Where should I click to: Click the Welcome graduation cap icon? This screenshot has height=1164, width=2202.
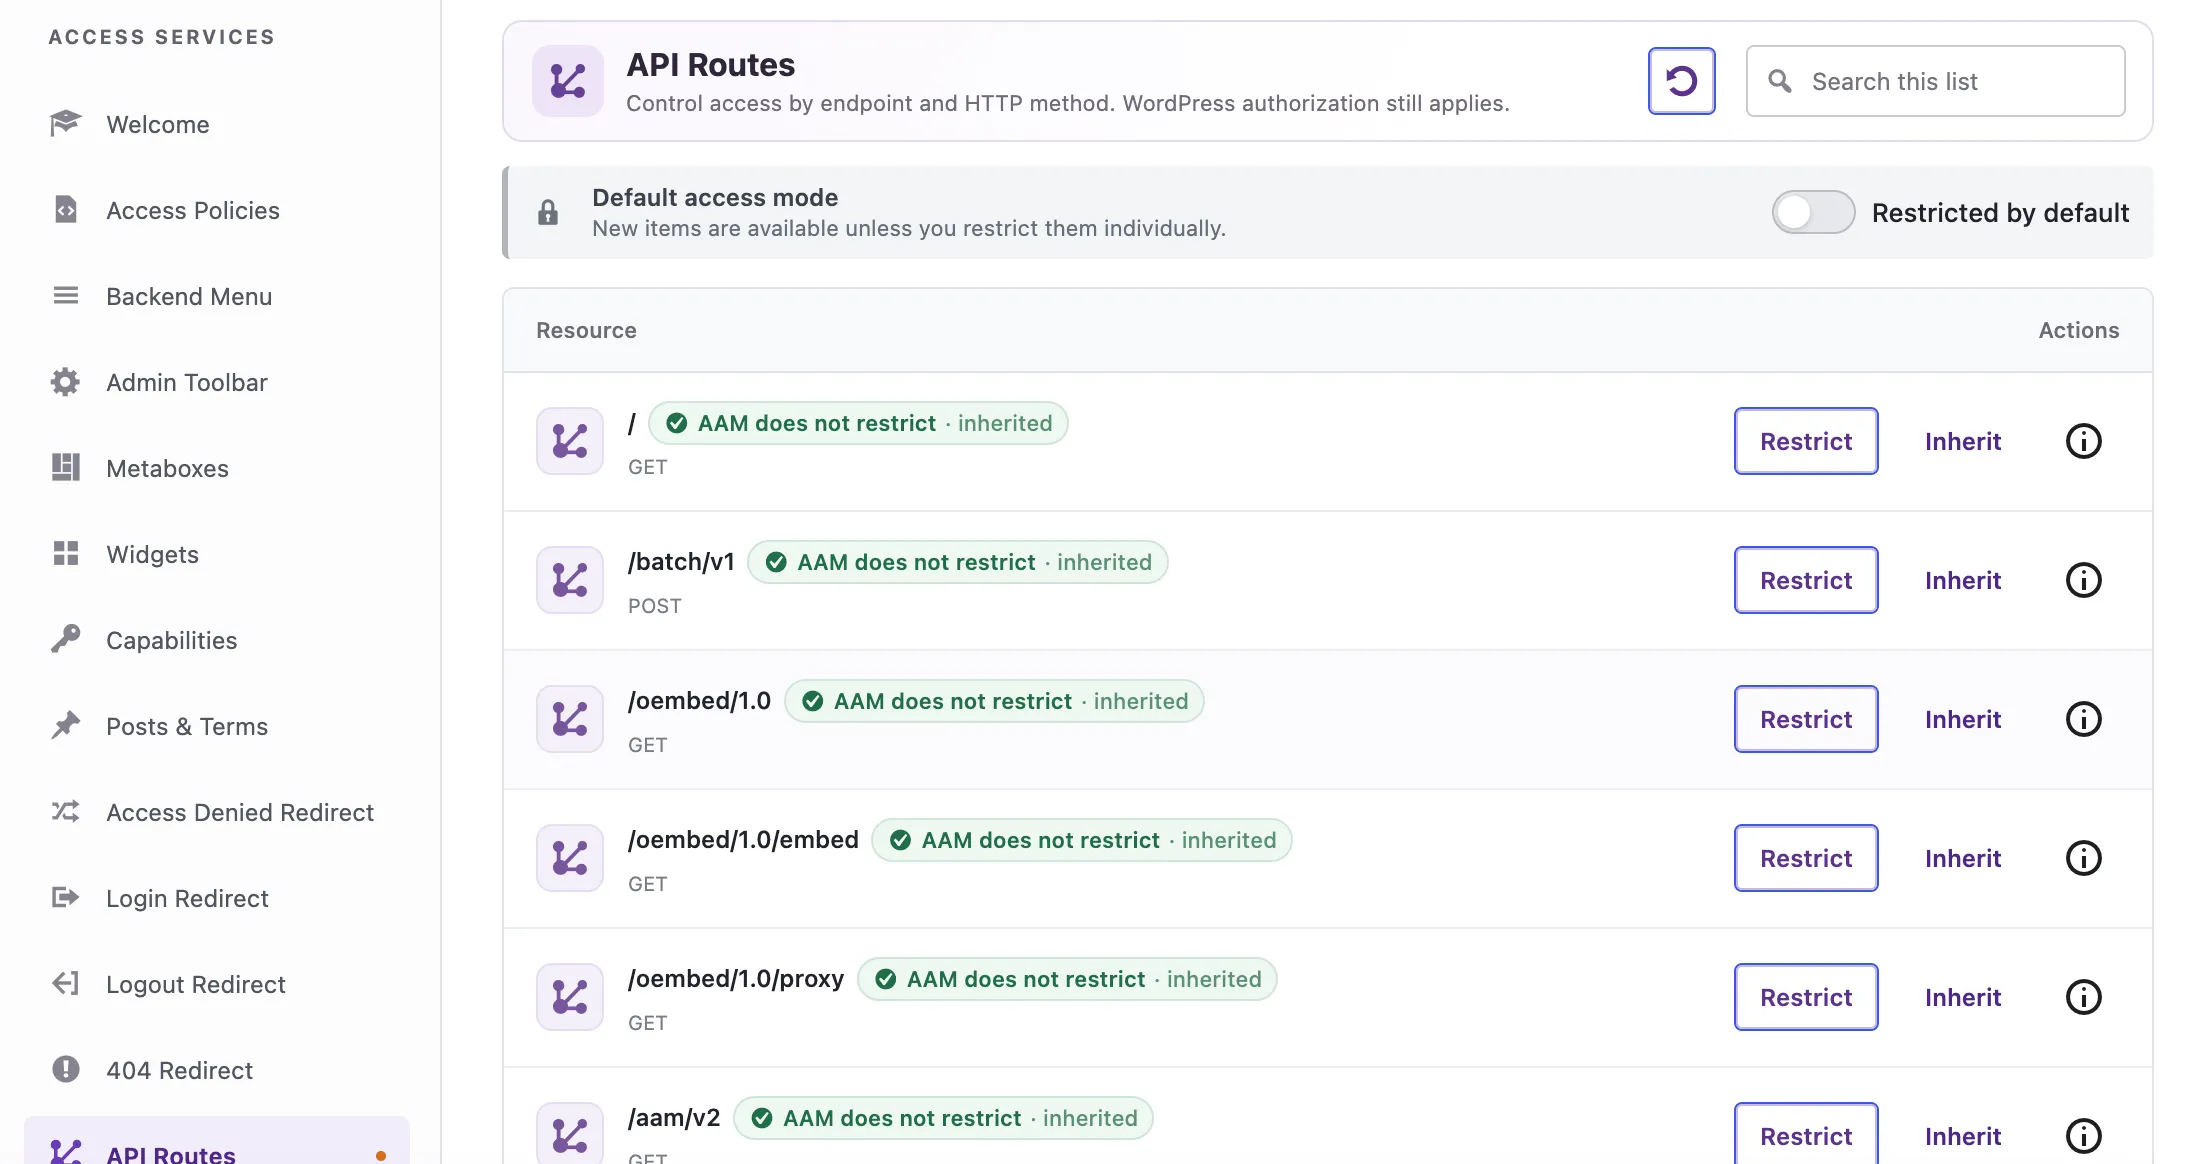66,124
